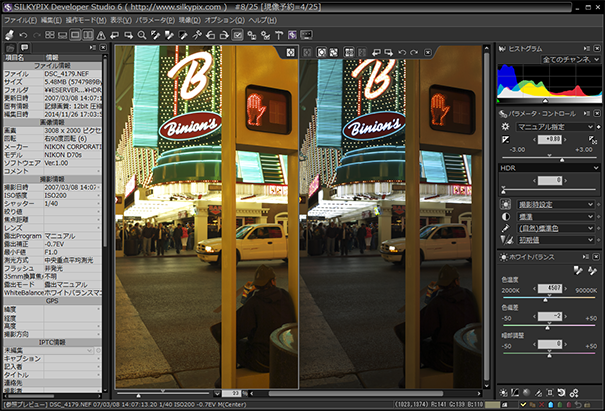Open the contrast 標準 dropdown
605x411 pixels.
[555, 216]
